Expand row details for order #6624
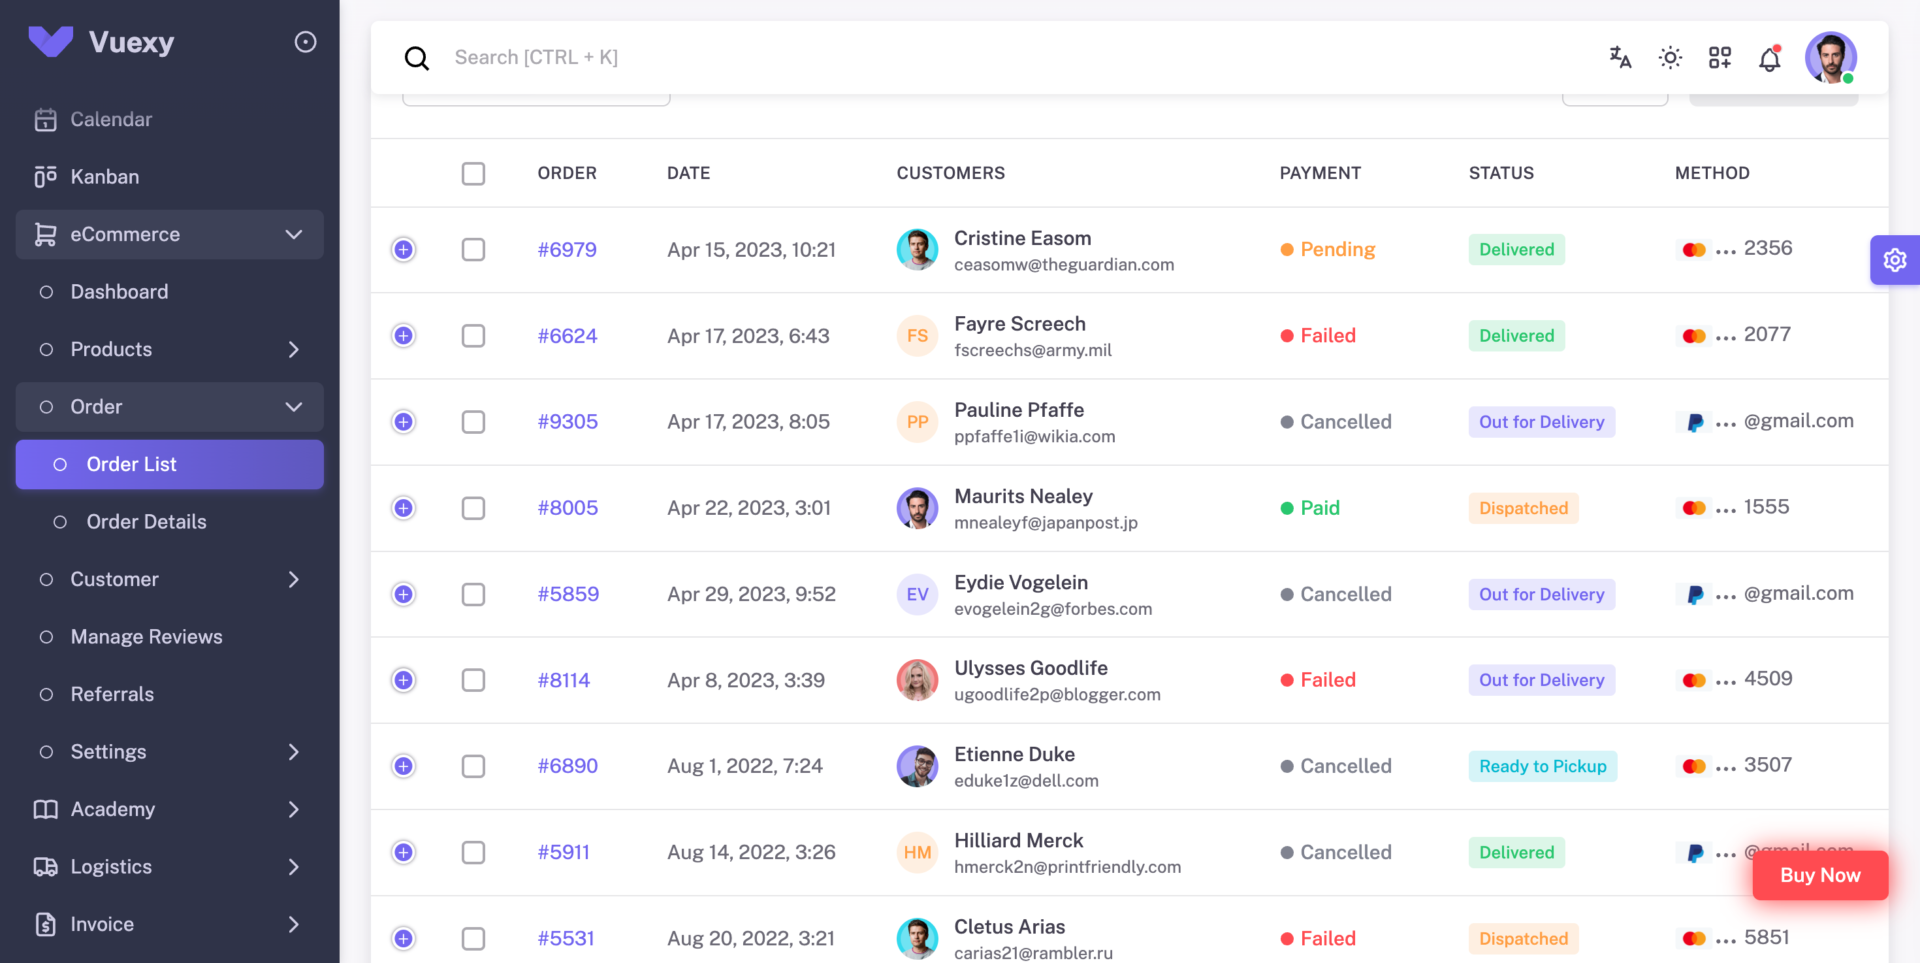Image resolution: width=1920 pixels, height=963 pixels. click(404, 336)
